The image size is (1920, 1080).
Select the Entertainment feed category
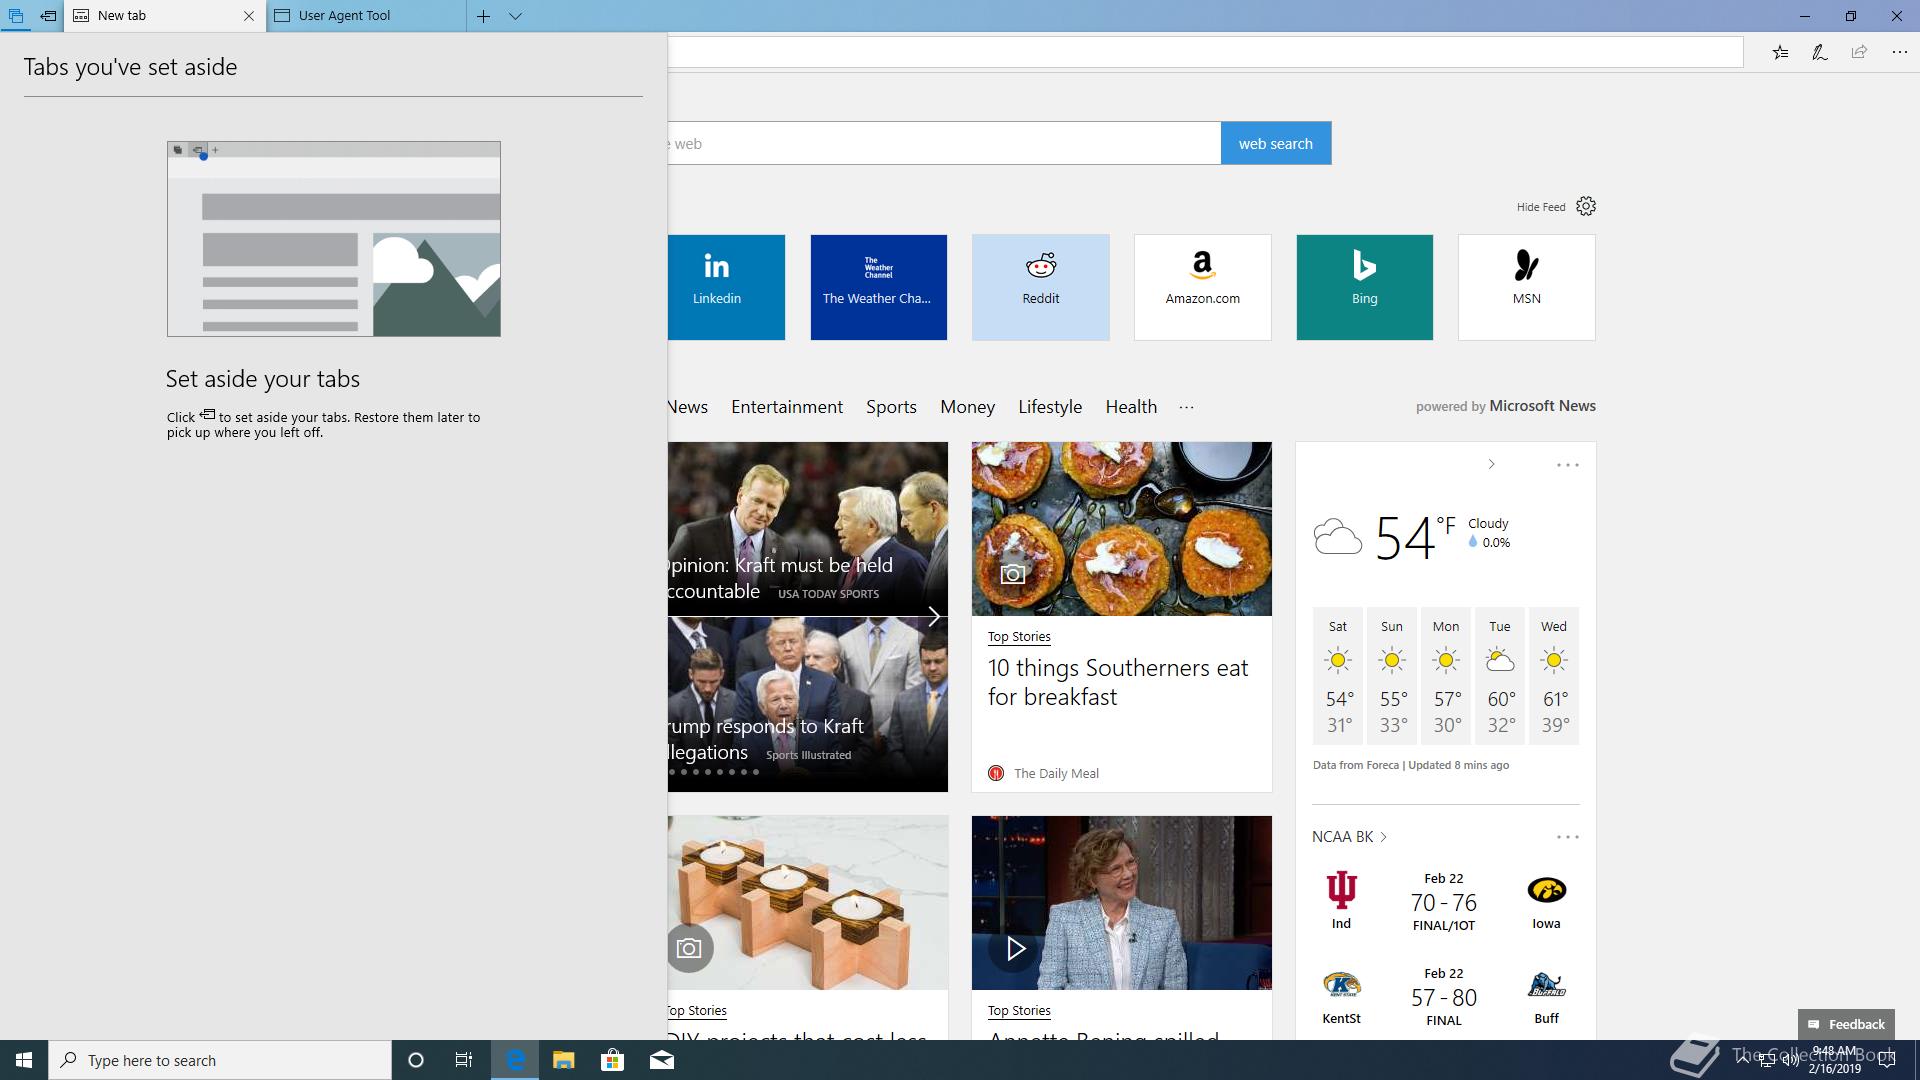(787, 407)
